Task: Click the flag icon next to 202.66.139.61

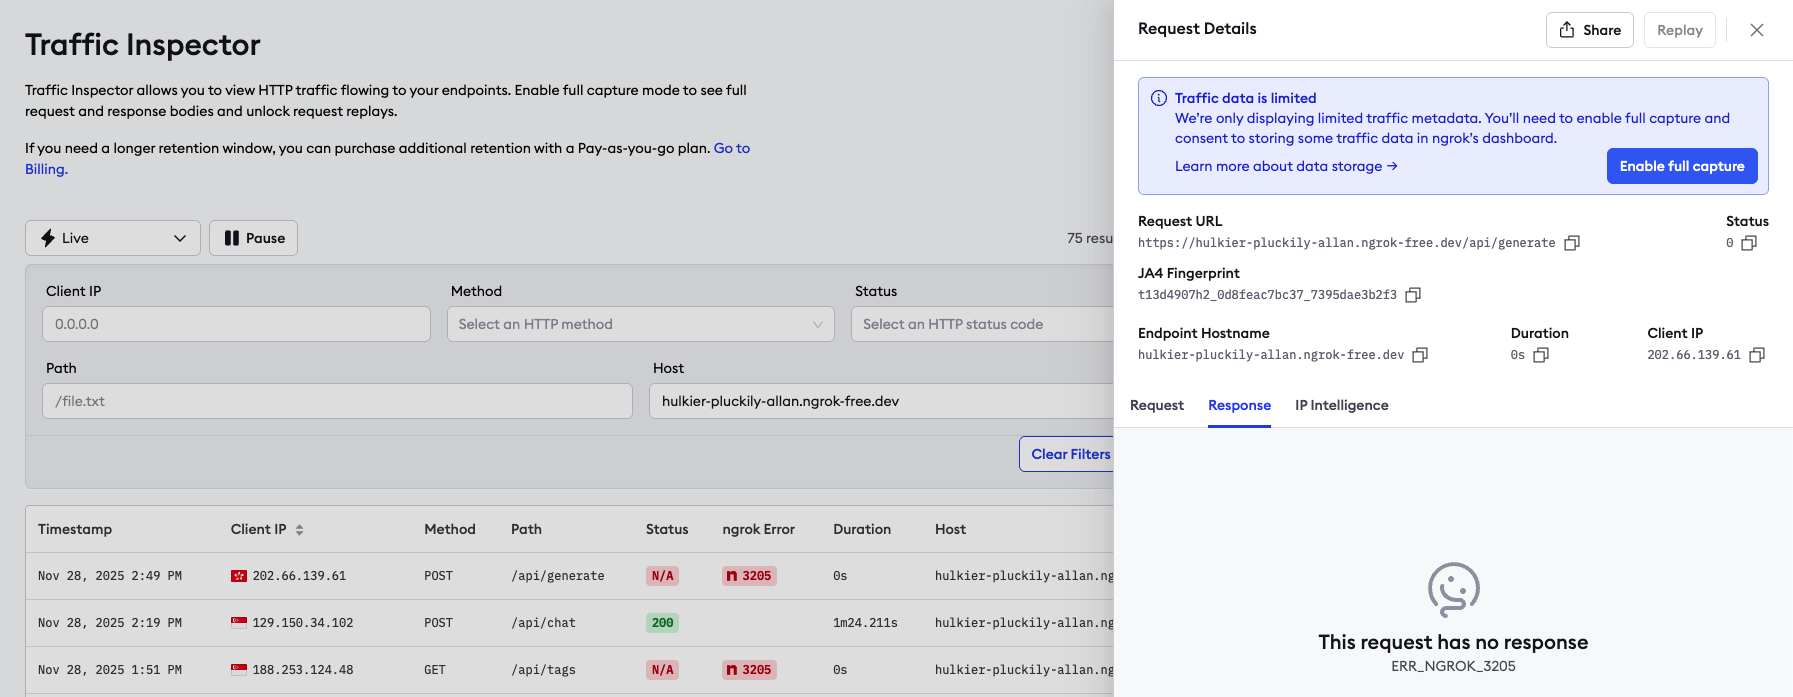Action: pos(239,576)
